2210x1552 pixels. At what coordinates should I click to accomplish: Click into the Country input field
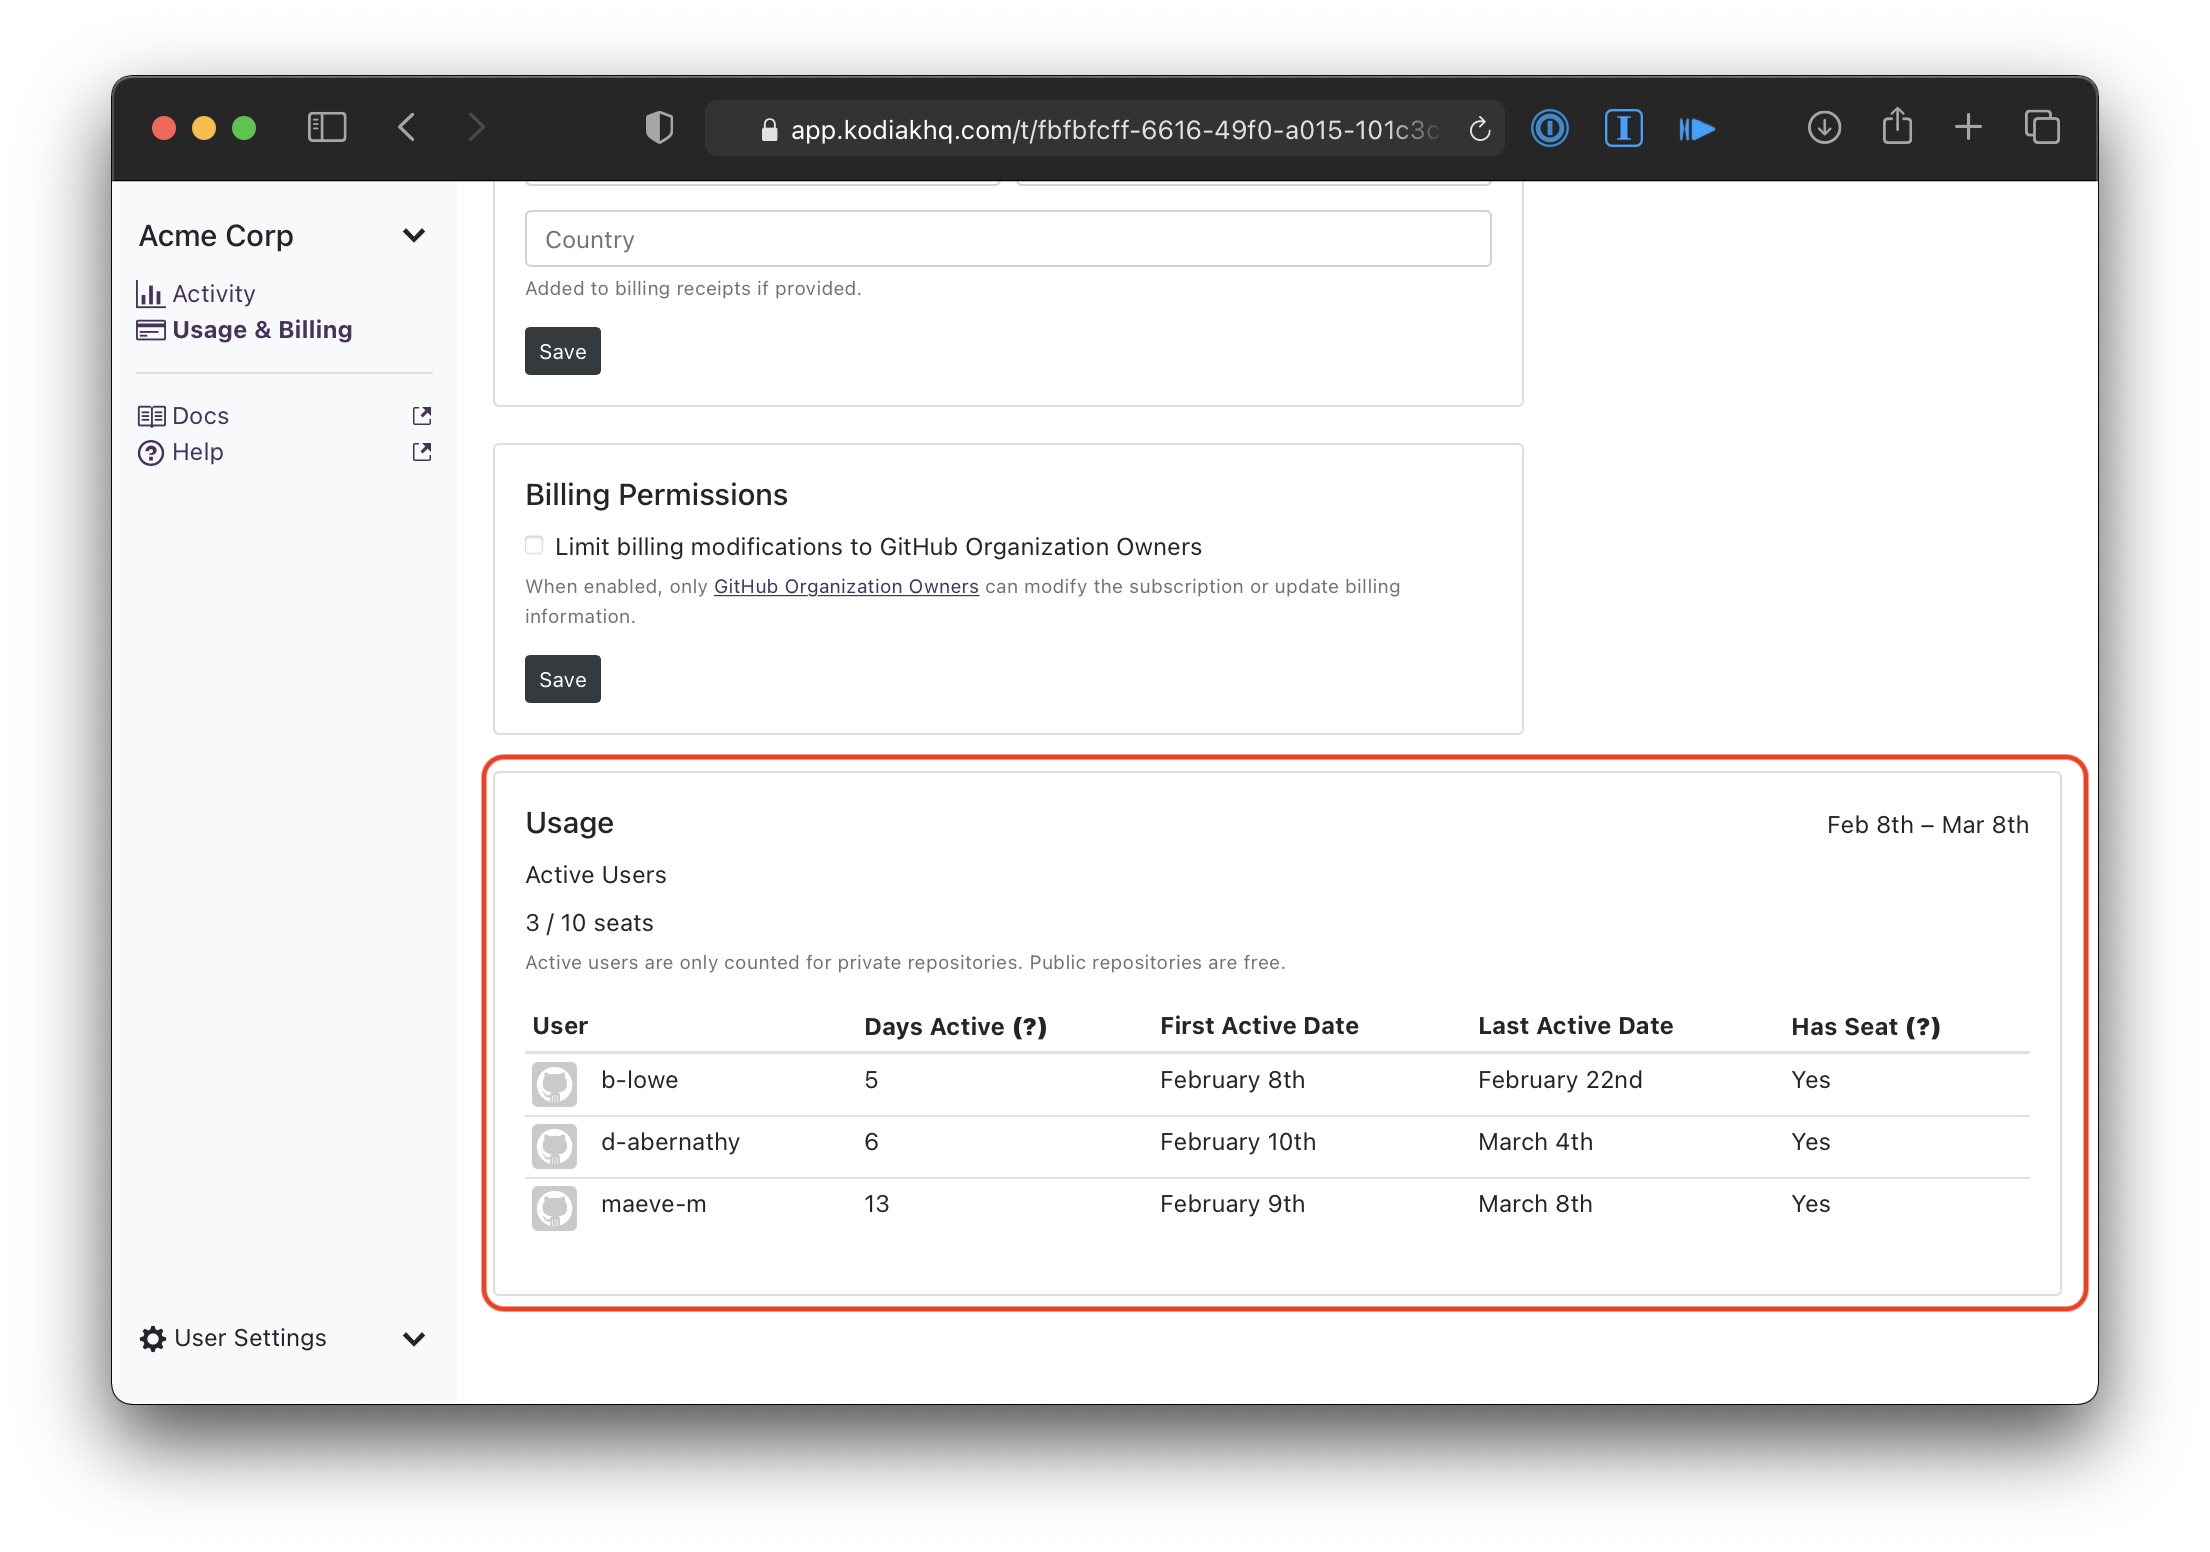[x=1007, y=239]
